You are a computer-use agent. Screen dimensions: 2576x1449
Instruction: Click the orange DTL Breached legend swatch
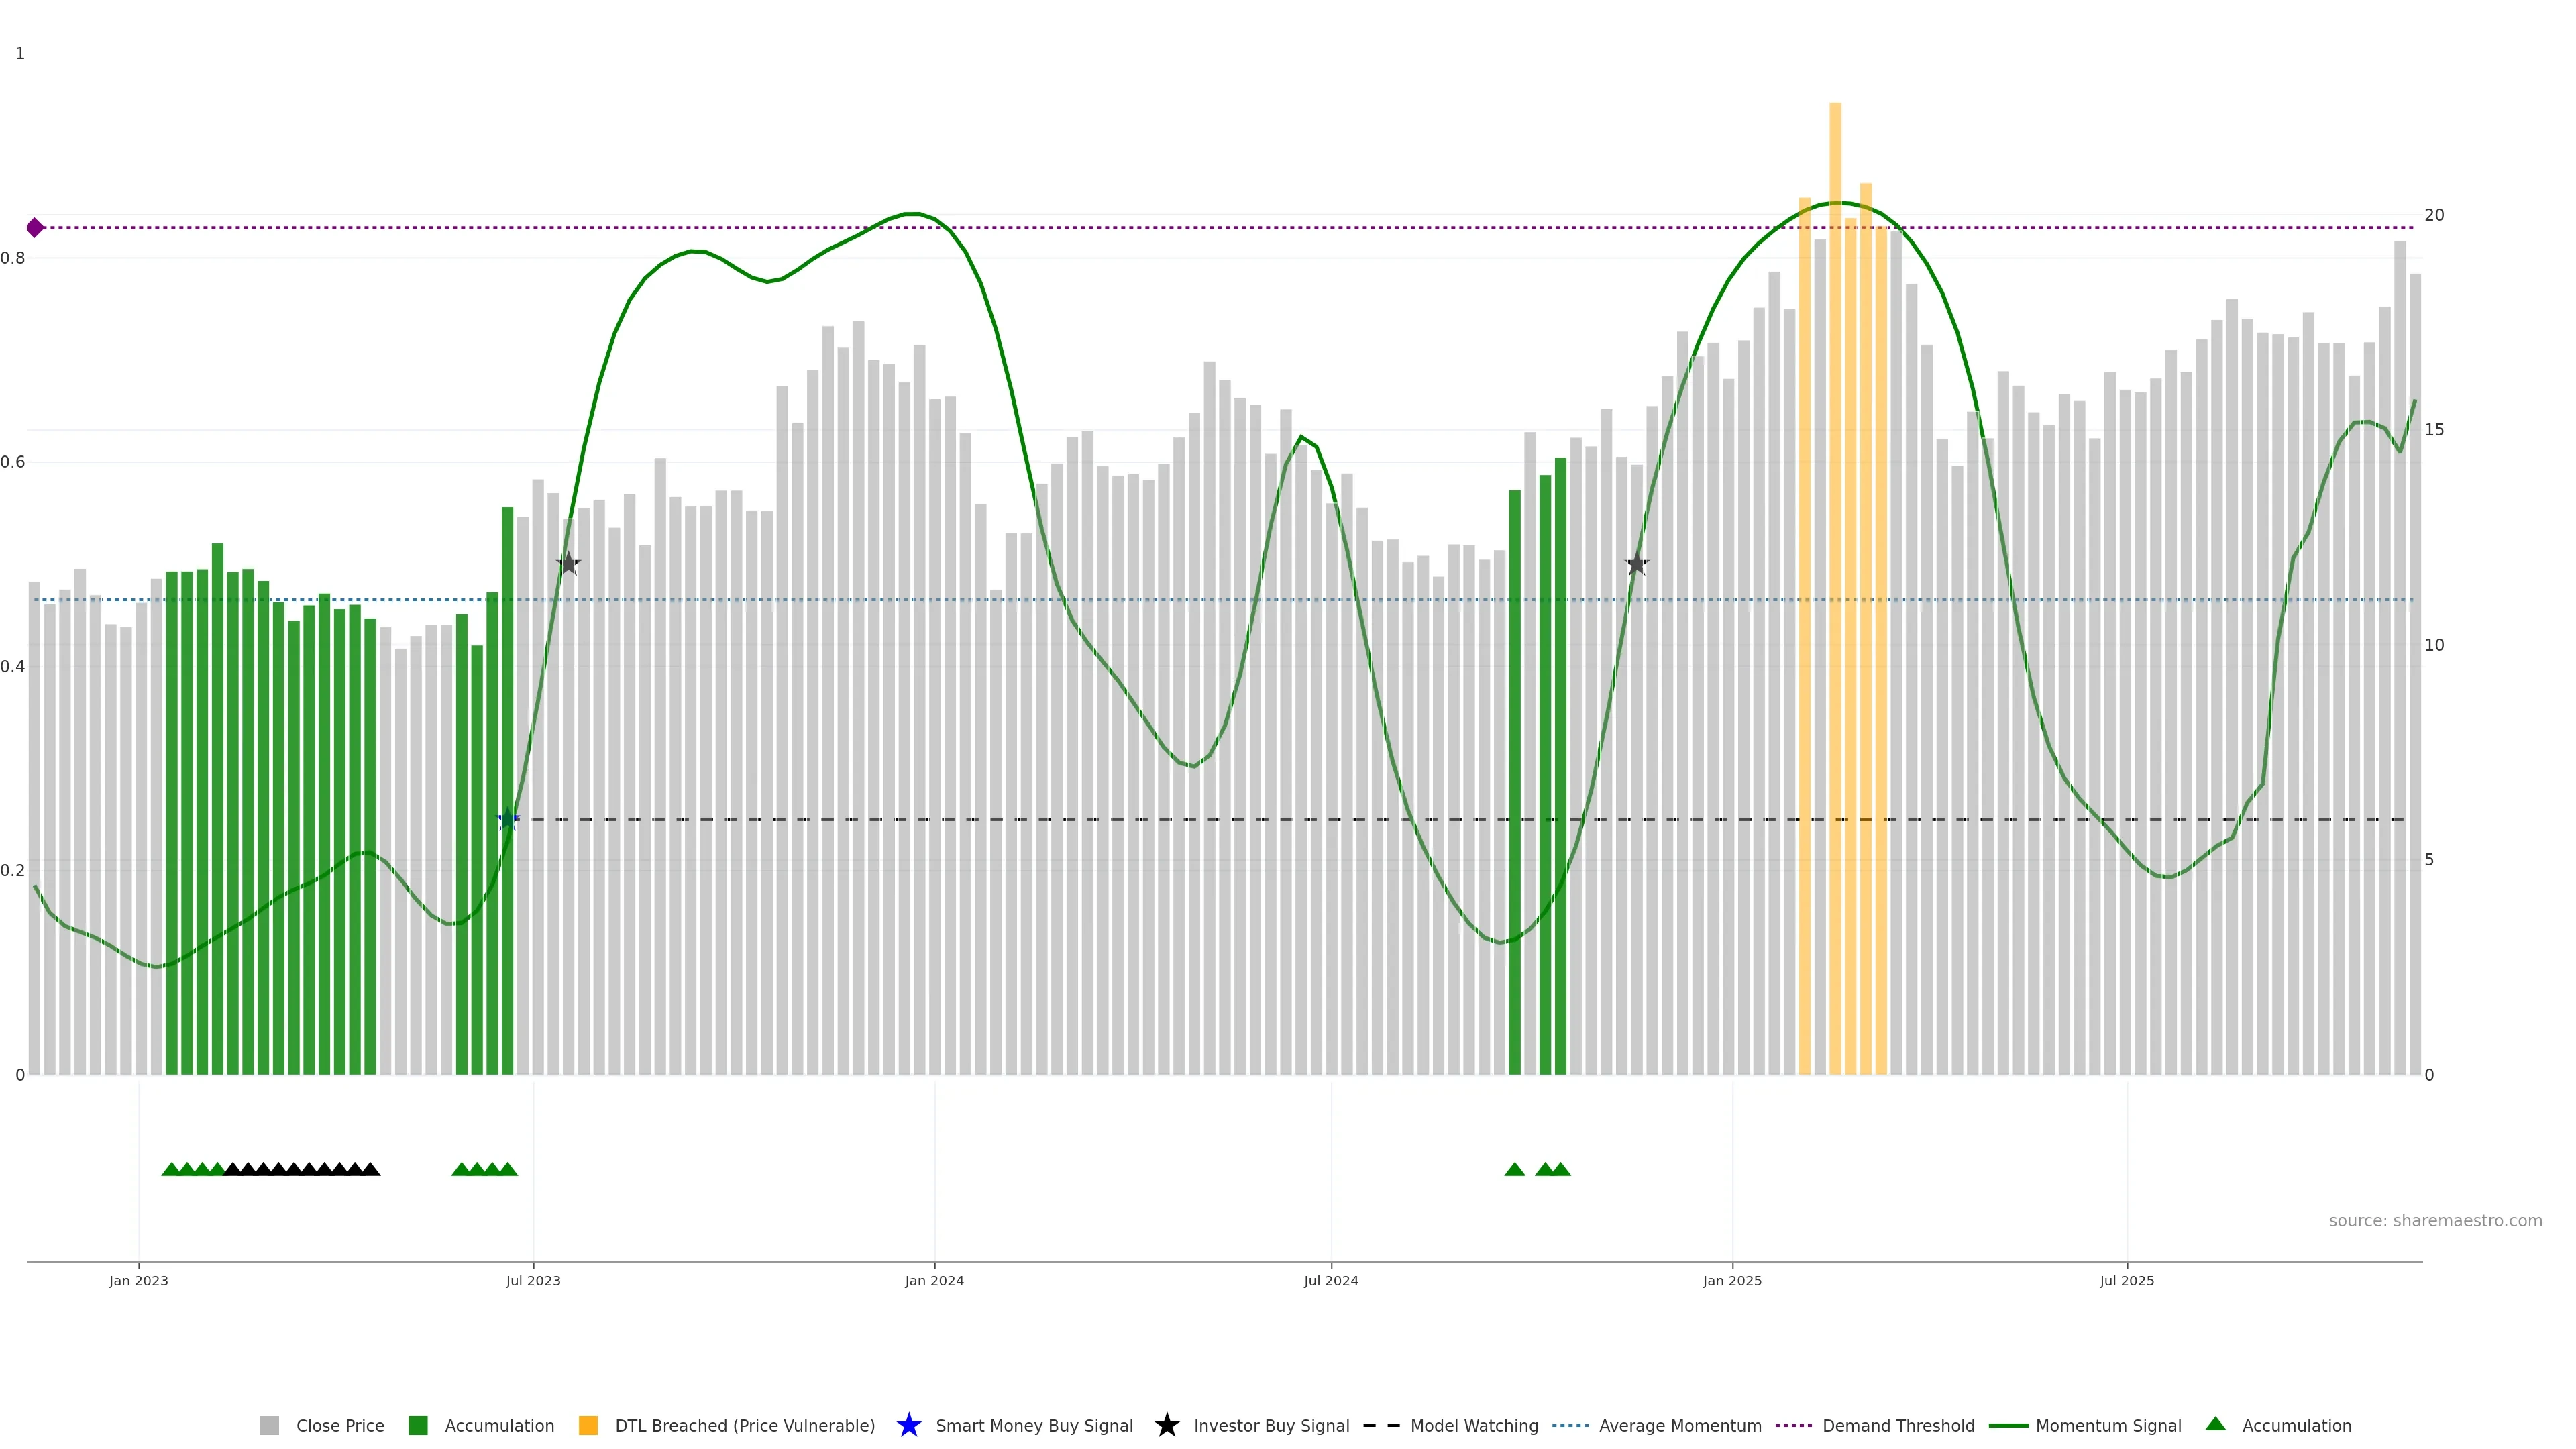pos(588,1425)
